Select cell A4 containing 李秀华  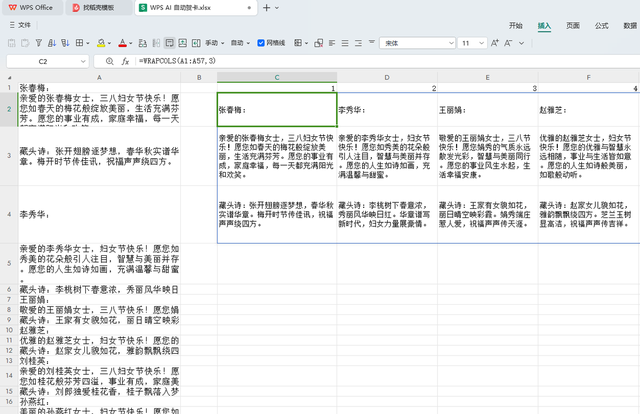(99, 214)
